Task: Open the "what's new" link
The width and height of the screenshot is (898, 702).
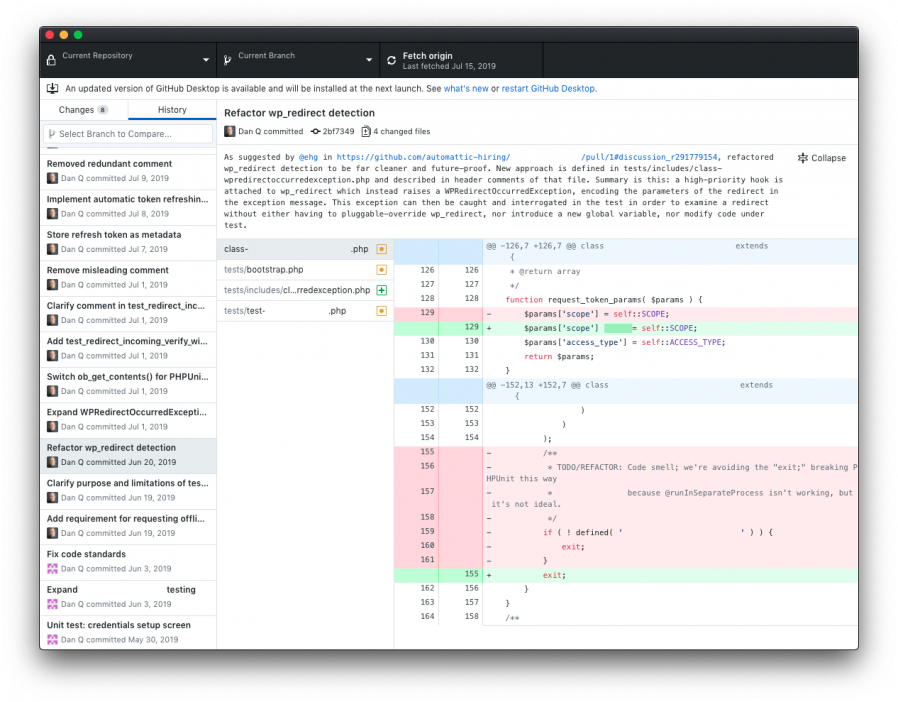Action: [x=466, y=89]
